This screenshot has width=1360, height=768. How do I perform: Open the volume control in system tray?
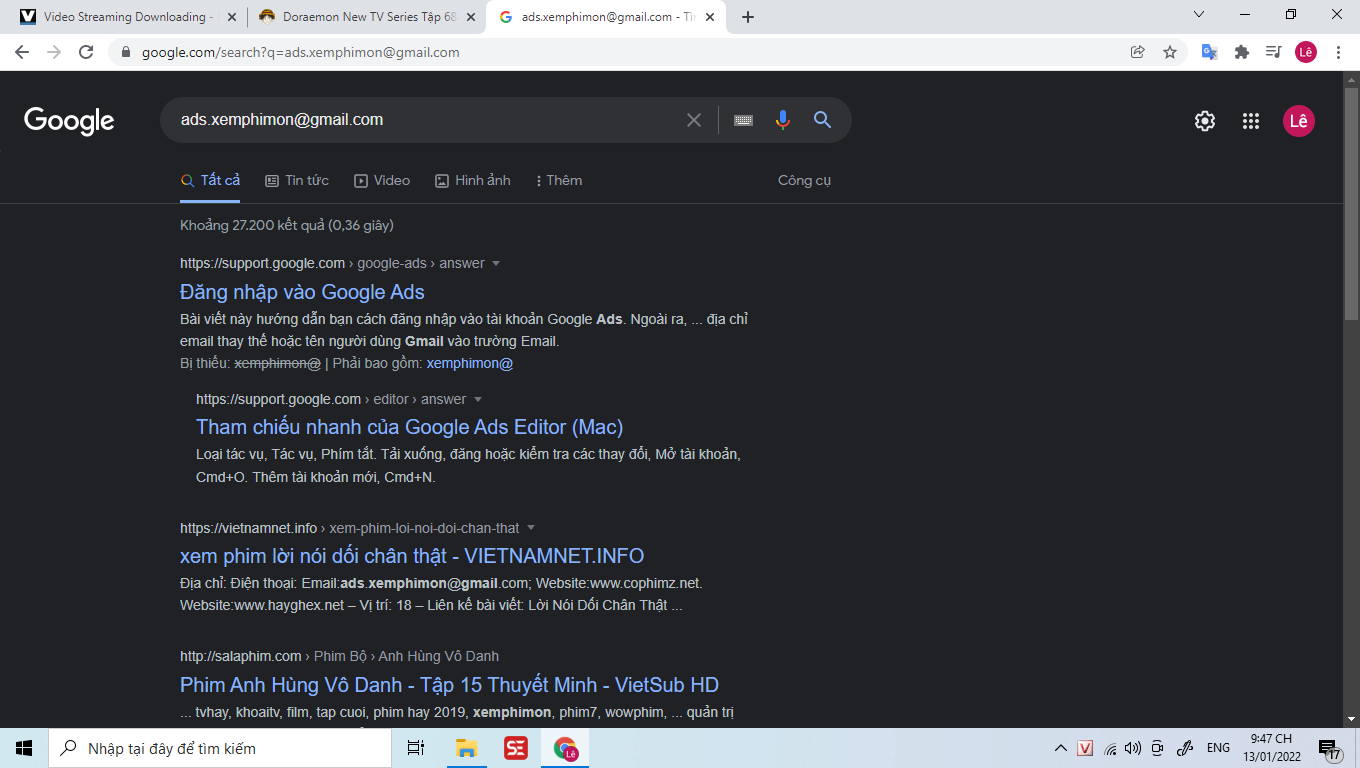pyautogui.click(x=1133, y=748)
